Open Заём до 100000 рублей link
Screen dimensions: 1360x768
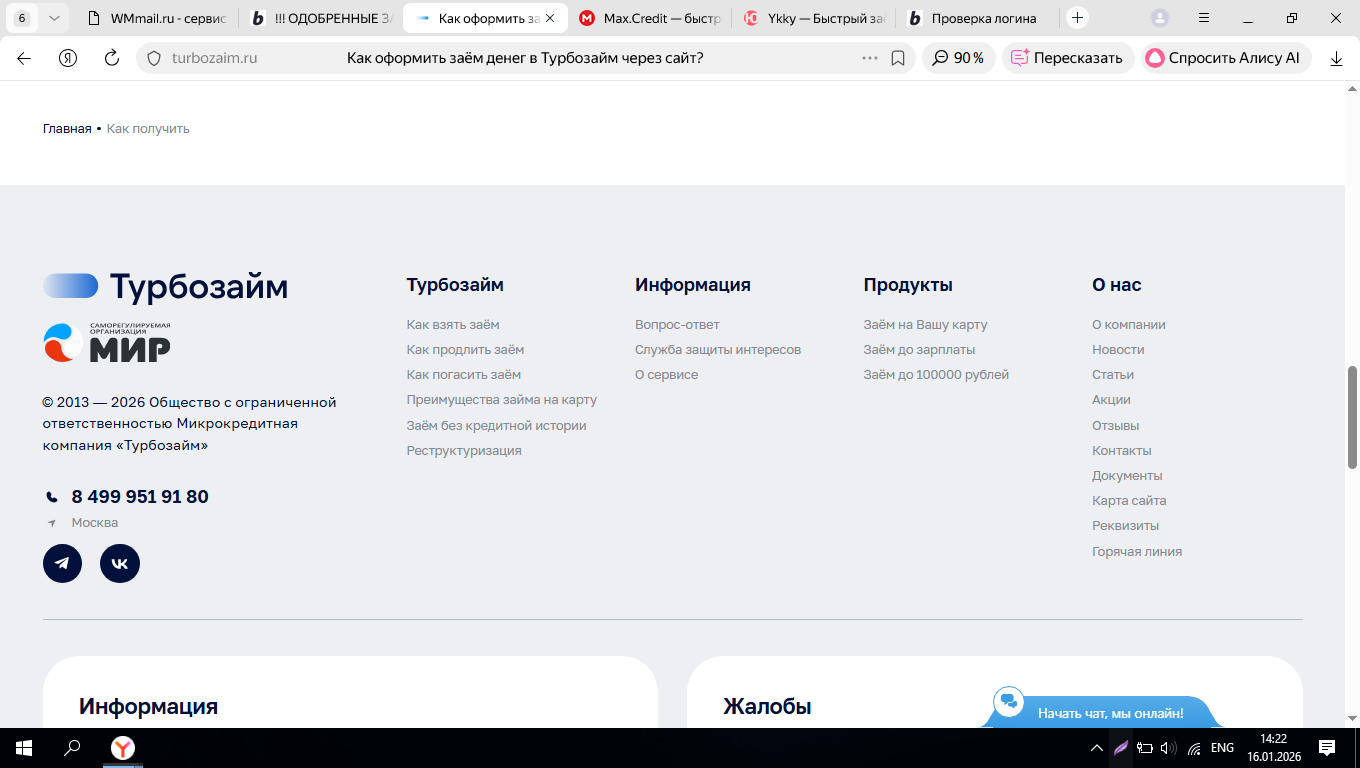[936, 374]
